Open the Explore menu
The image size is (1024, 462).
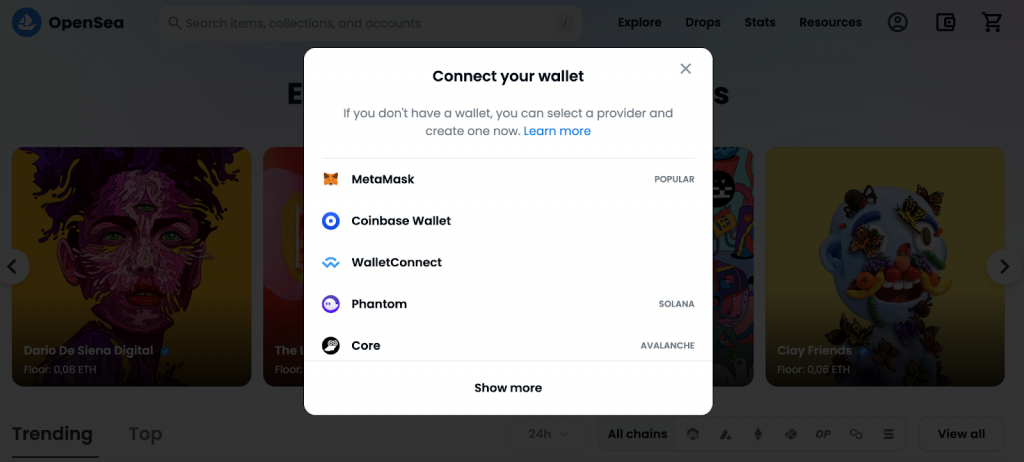click(639, 22)
